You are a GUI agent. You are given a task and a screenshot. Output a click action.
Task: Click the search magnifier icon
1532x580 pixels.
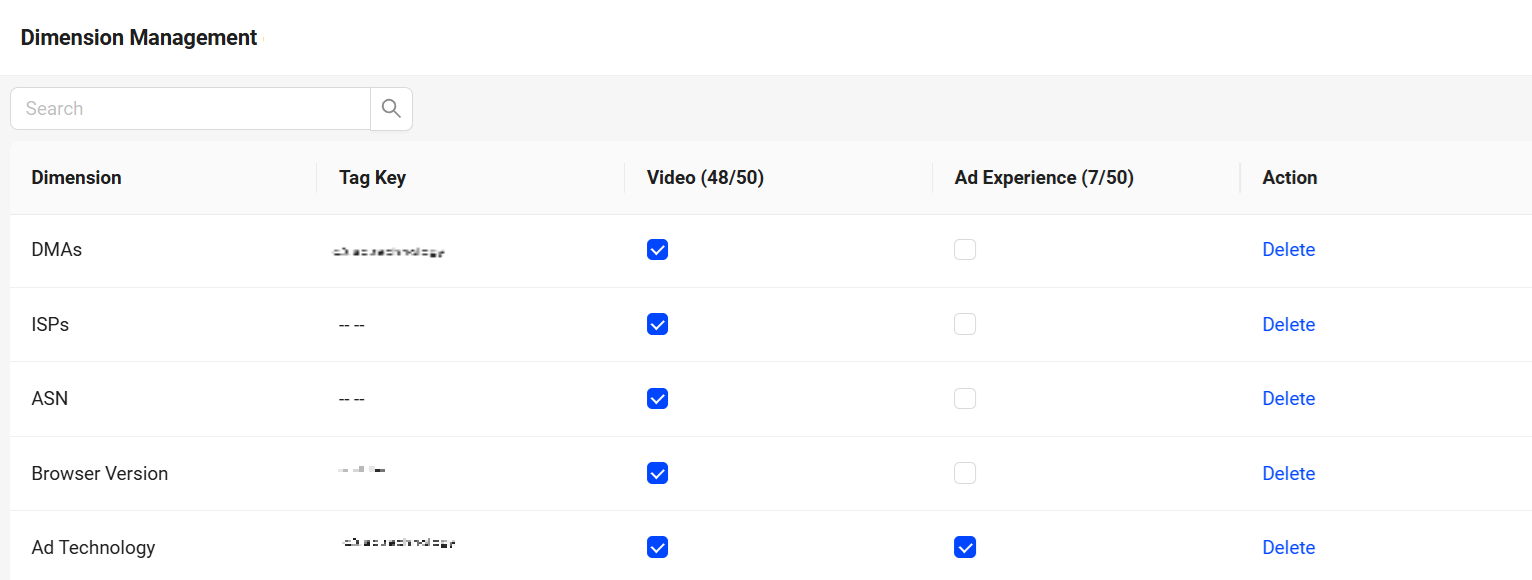click(x=391, y=109)
